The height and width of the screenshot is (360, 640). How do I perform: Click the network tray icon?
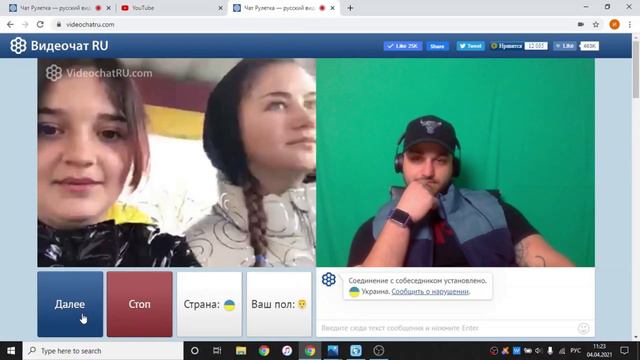point(562,351)
